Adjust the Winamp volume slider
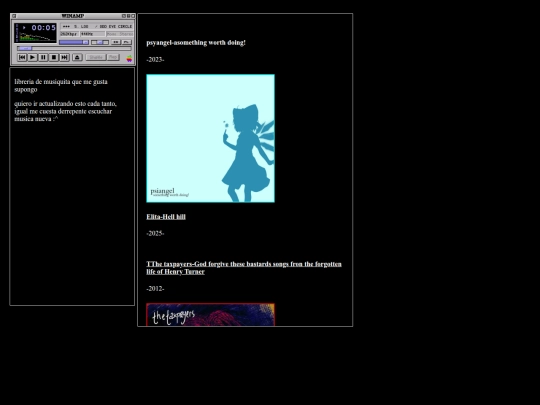 click(x=74, y=42)
